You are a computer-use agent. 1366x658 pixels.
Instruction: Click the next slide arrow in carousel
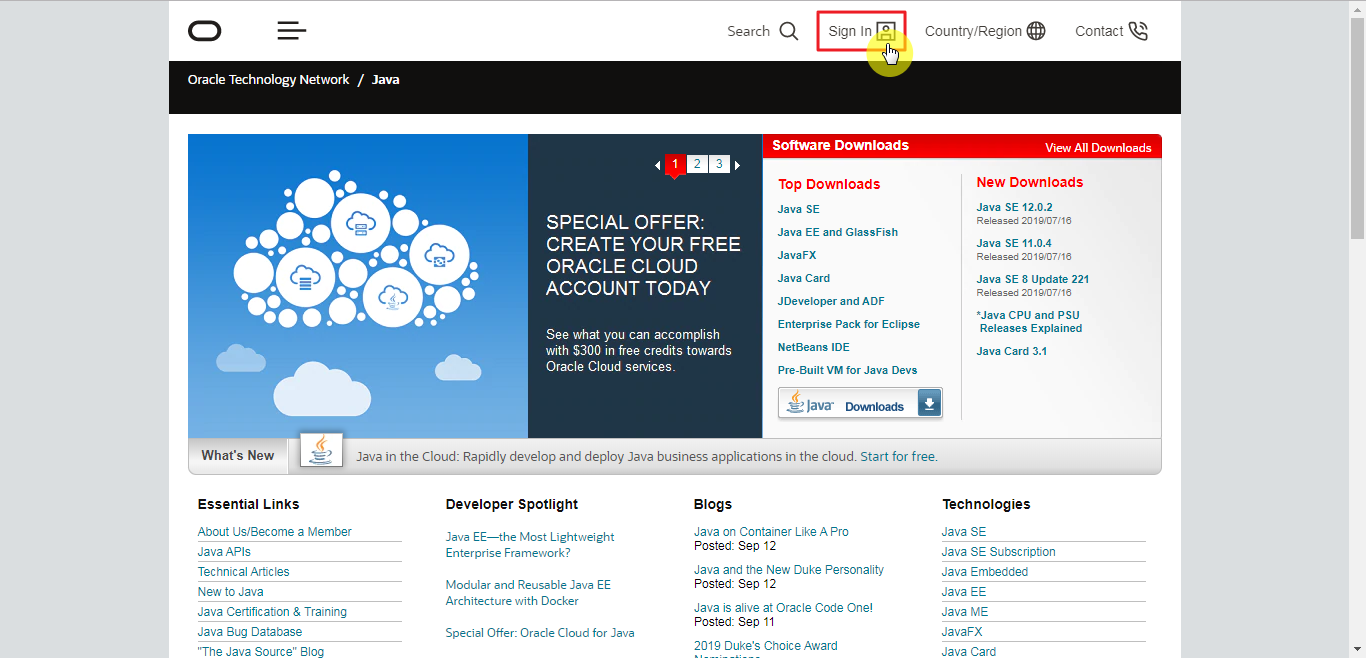pos(738,165)
